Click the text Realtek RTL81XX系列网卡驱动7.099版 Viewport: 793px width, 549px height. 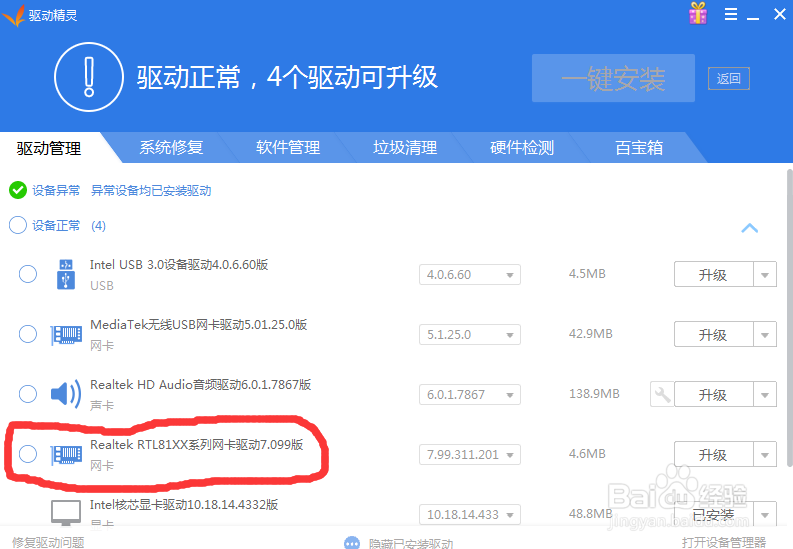197,445
